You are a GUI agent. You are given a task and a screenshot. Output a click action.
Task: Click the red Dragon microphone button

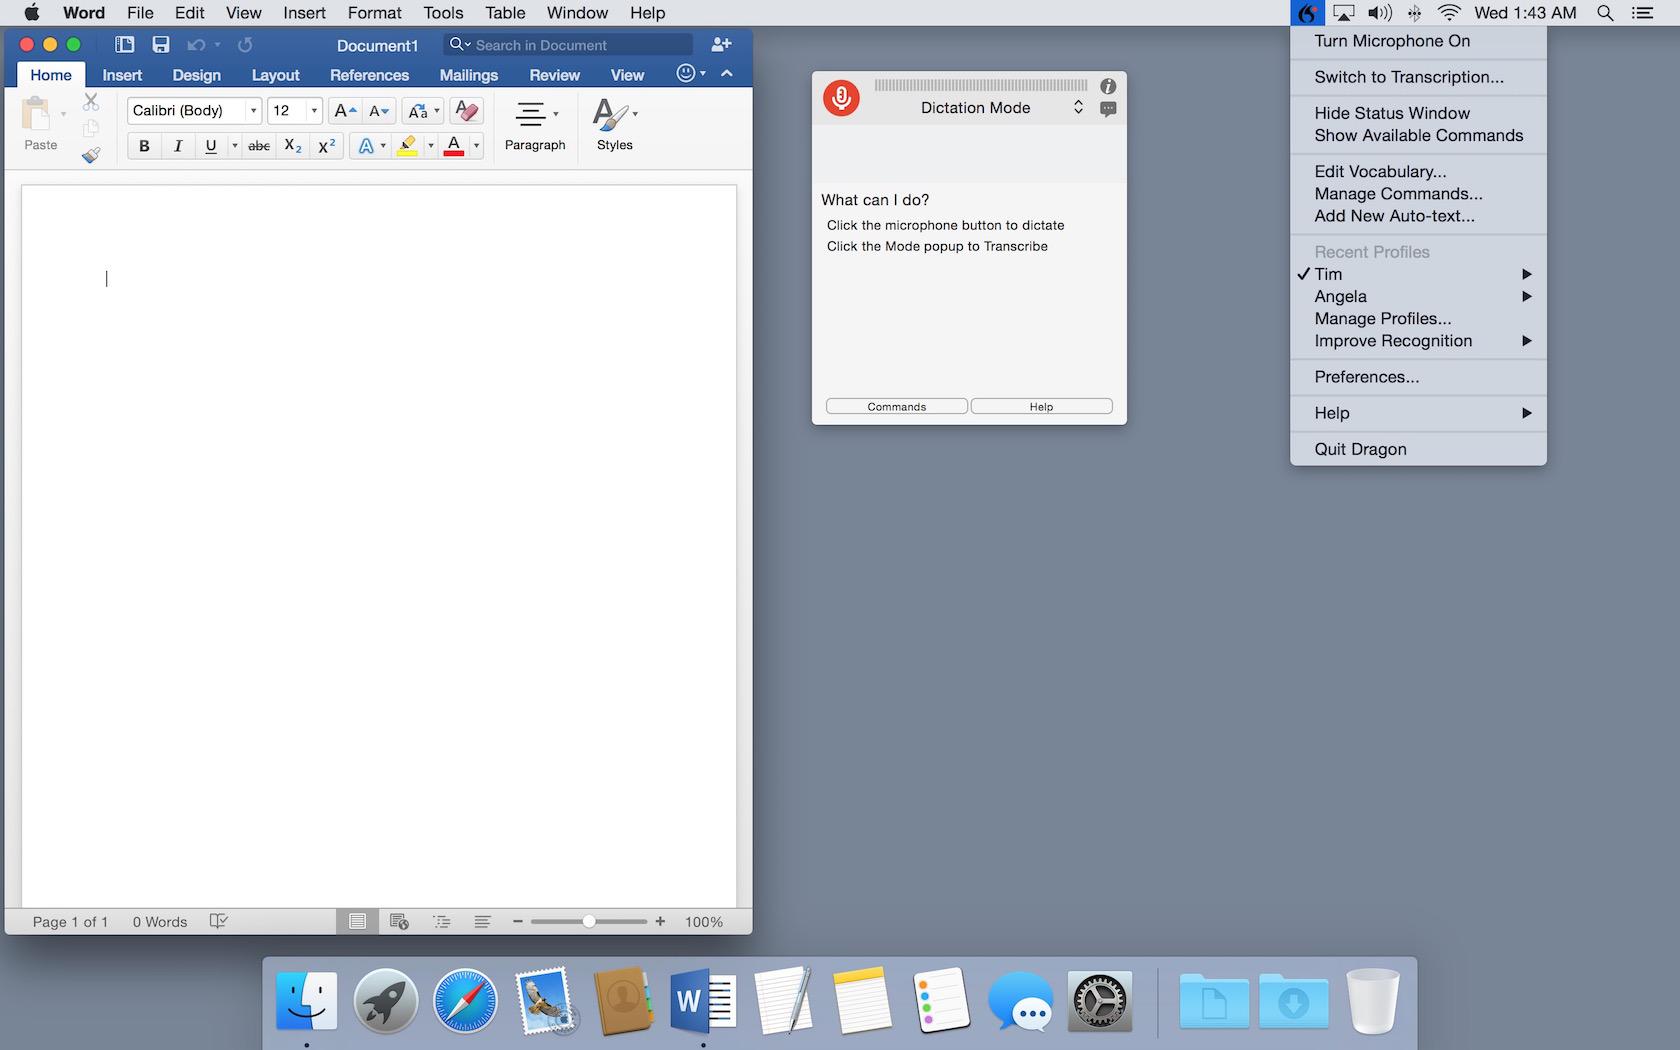[841, 98]
